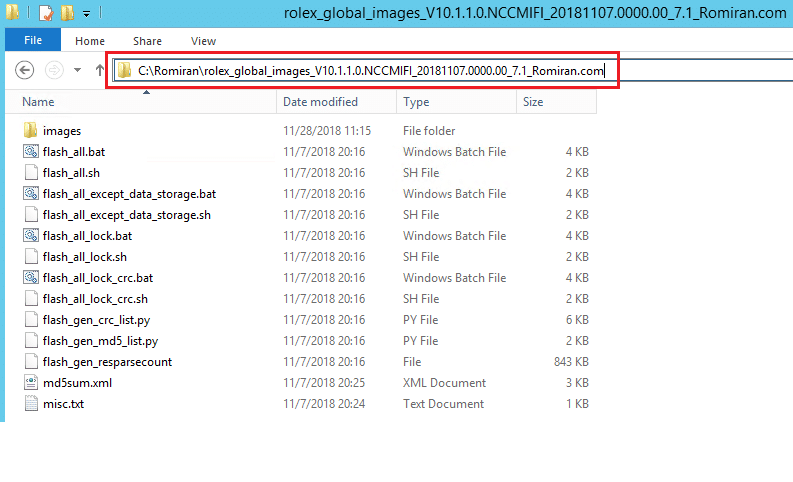
Task: Go up one folder level
Action: click(x=100, y=70)
